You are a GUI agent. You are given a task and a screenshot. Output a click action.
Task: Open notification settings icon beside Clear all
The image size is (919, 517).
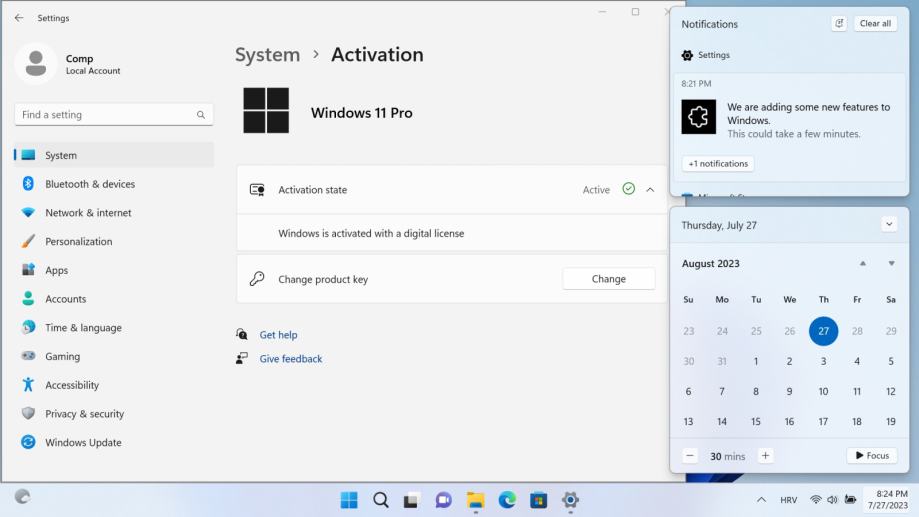tap(839, 24)
